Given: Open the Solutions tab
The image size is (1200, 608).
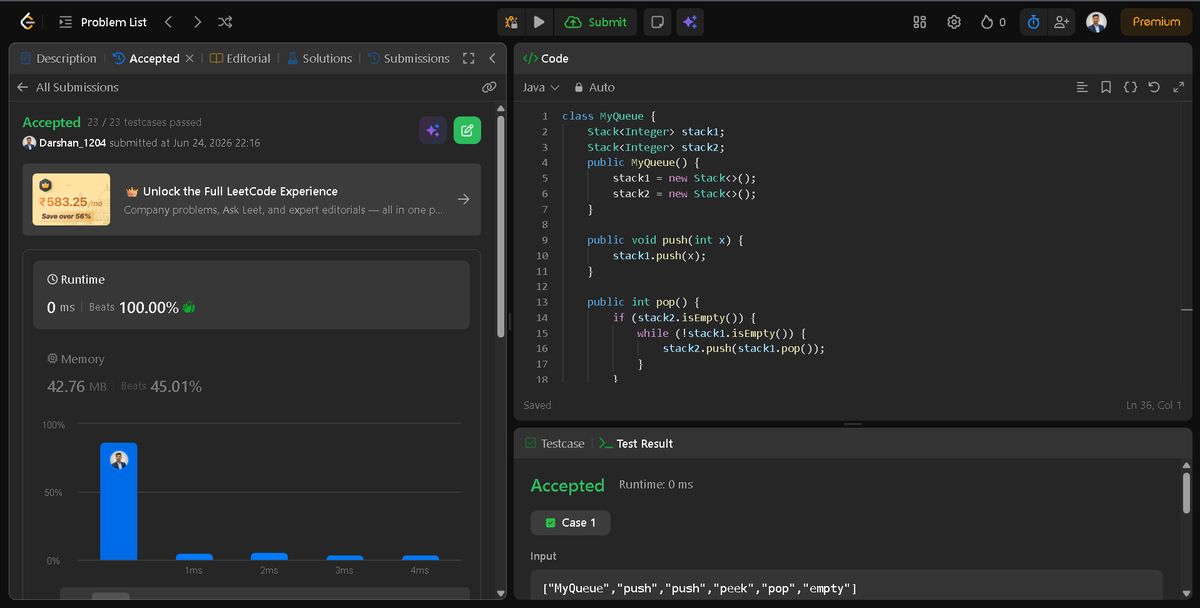Looking at the screenshot, I should (319, 59).
